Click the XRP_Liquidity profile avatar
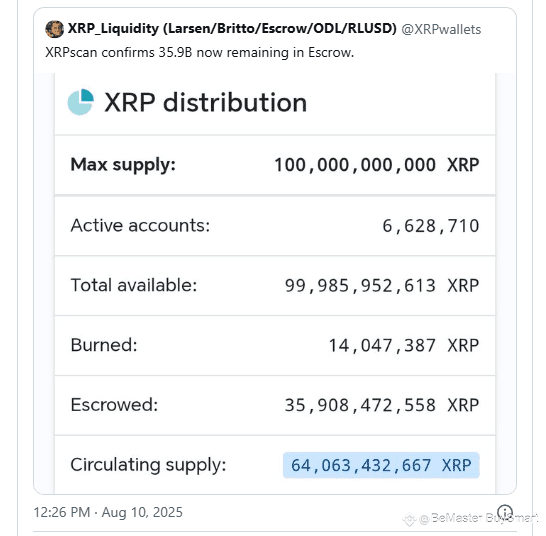The height and width of the screenshot is (536, 546). pyautogui.click(x=54, y=29)
